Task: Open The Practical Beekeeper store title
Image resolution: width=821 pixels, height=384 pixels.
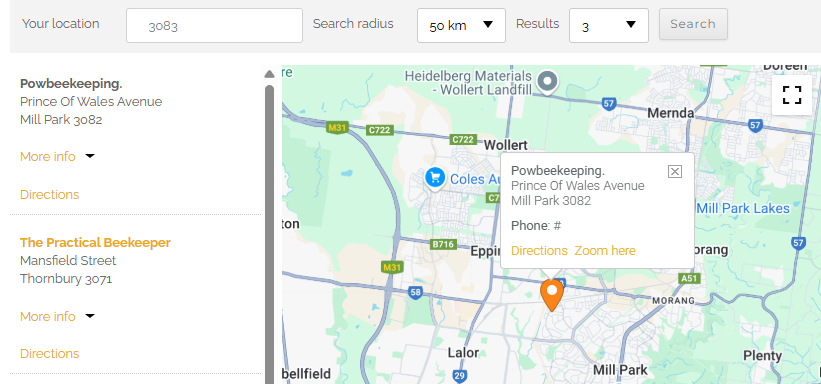Action: click(95, 243)
